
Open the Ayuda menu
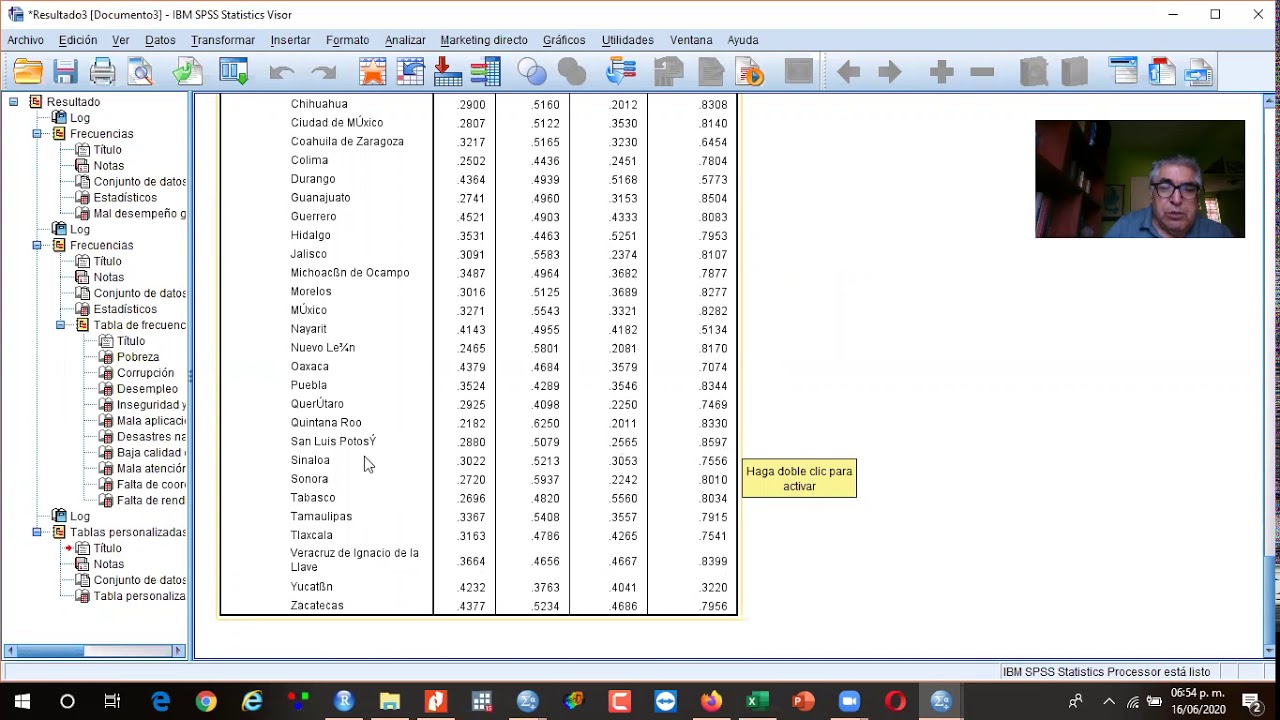[x=743, y=40]
